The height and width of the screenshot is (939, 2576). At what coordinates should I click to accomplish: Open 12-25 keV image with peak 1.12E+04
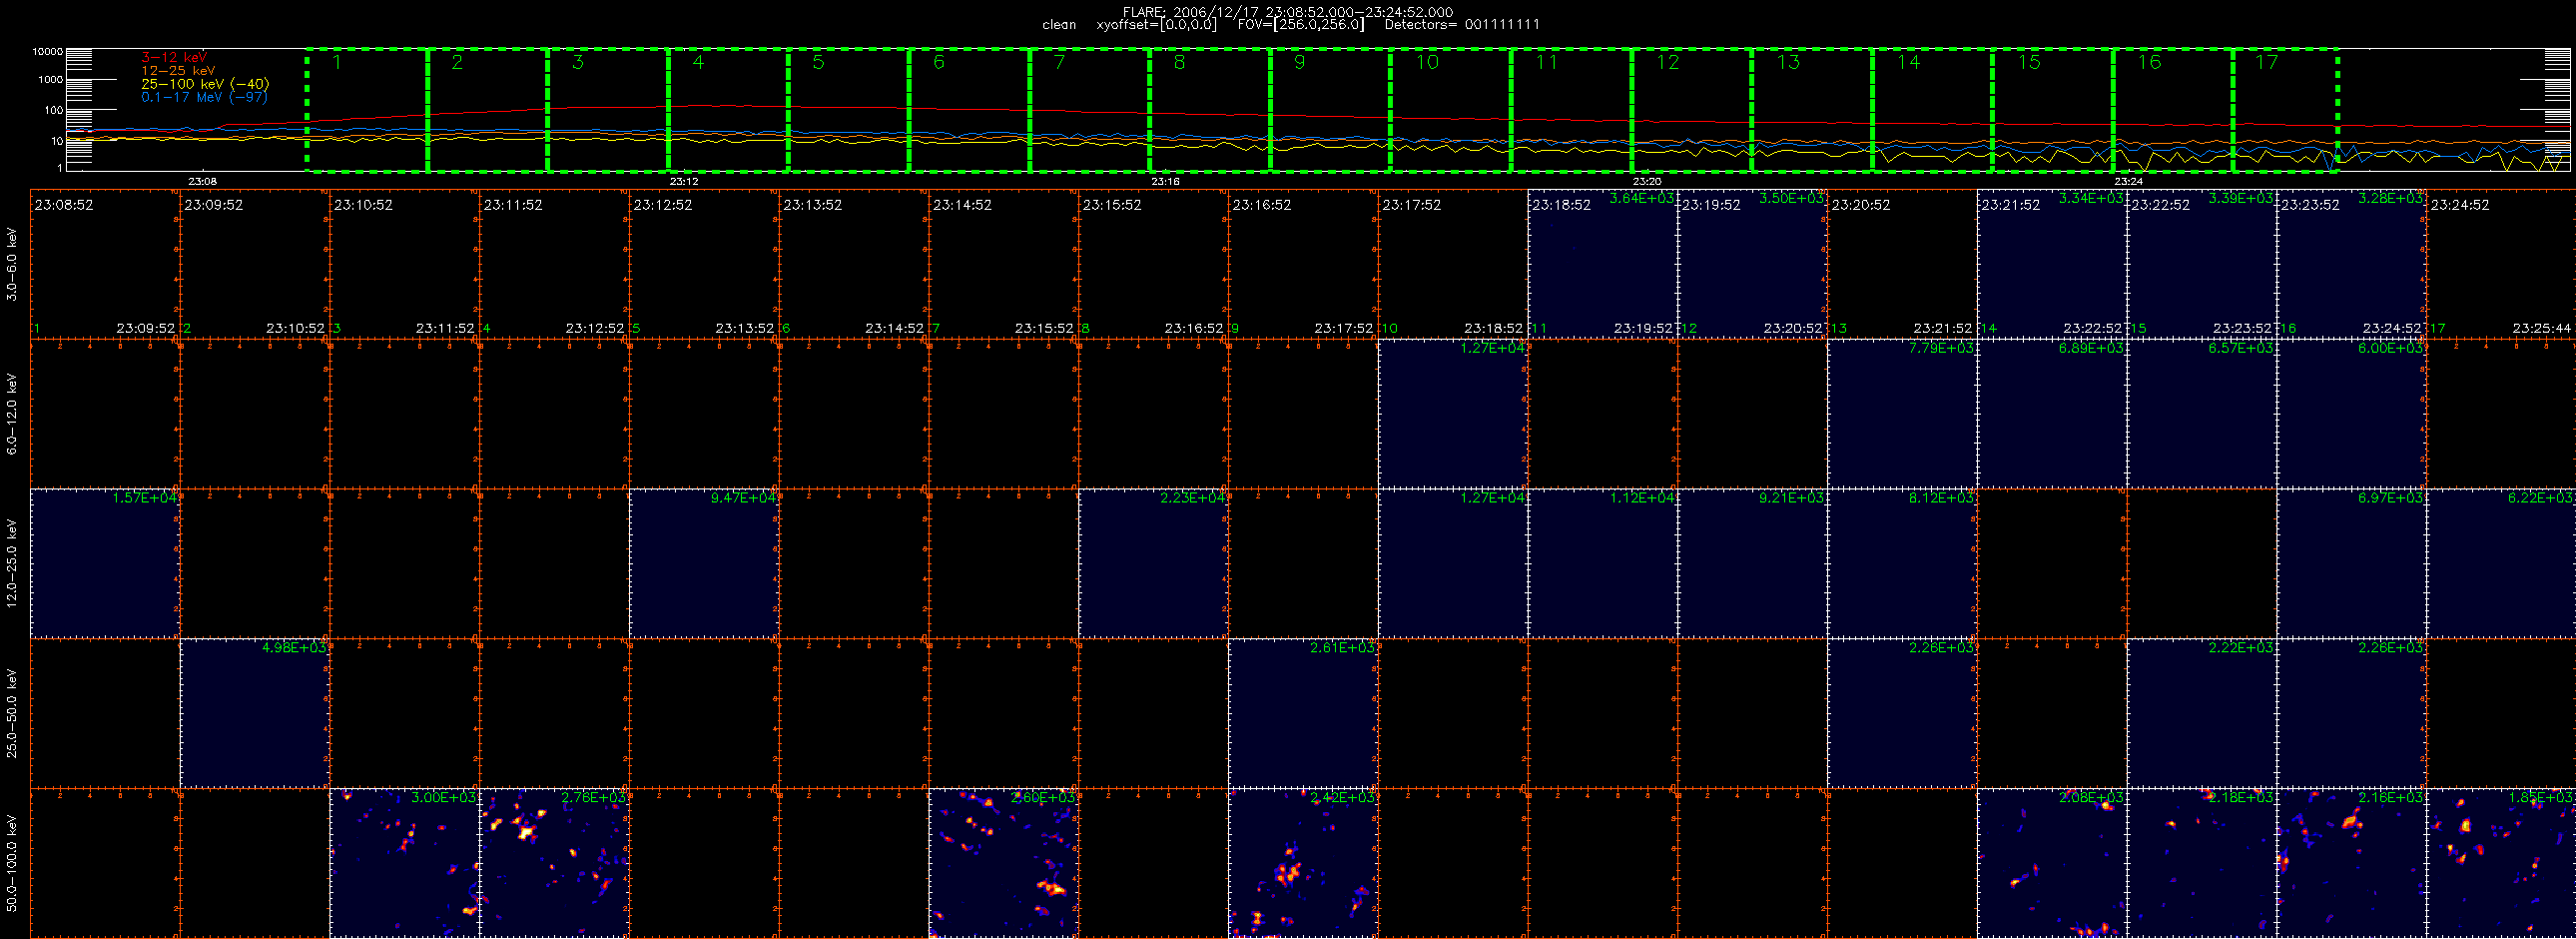1603,563
